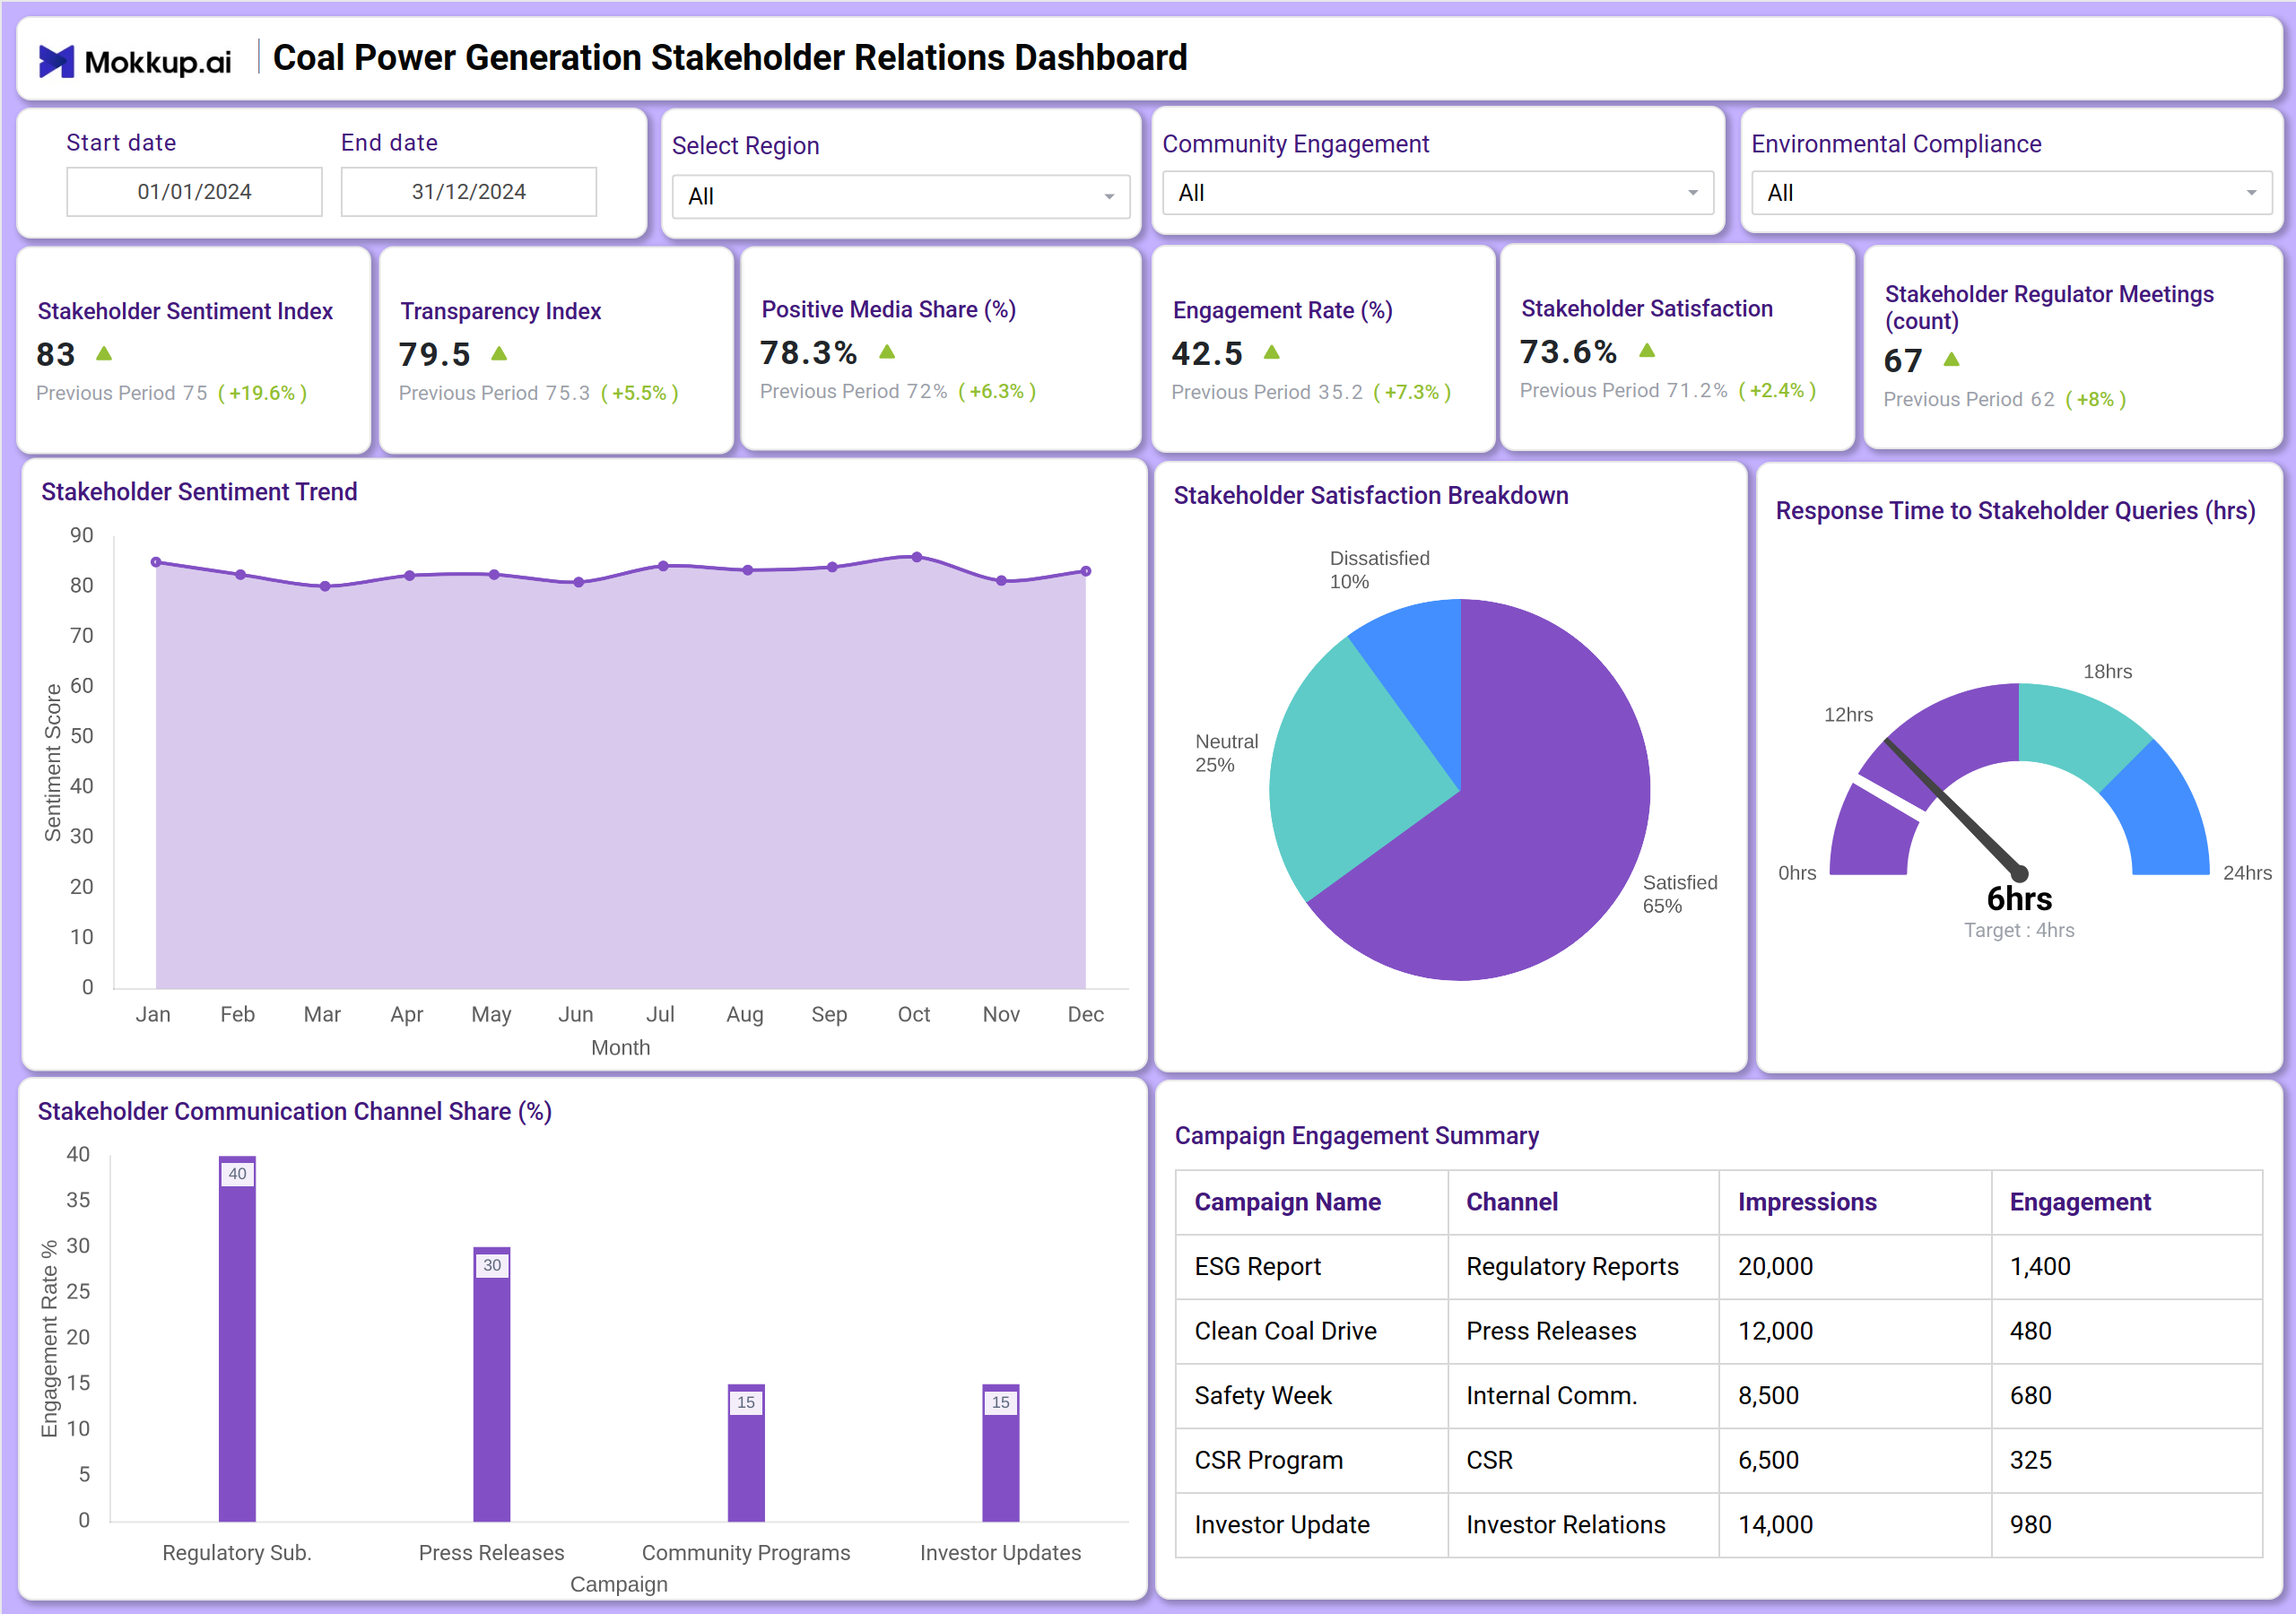Click the Safety Week table cell
The image size is (2296, 1614).
coord(1312,1396)
